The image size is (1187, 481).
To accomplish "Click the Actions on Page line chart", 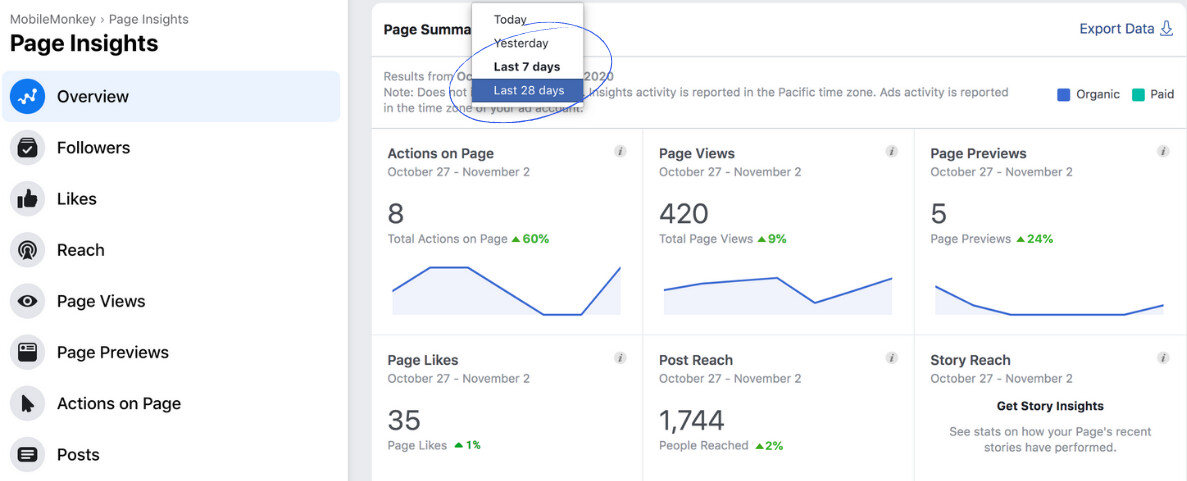I will (506, 290).
